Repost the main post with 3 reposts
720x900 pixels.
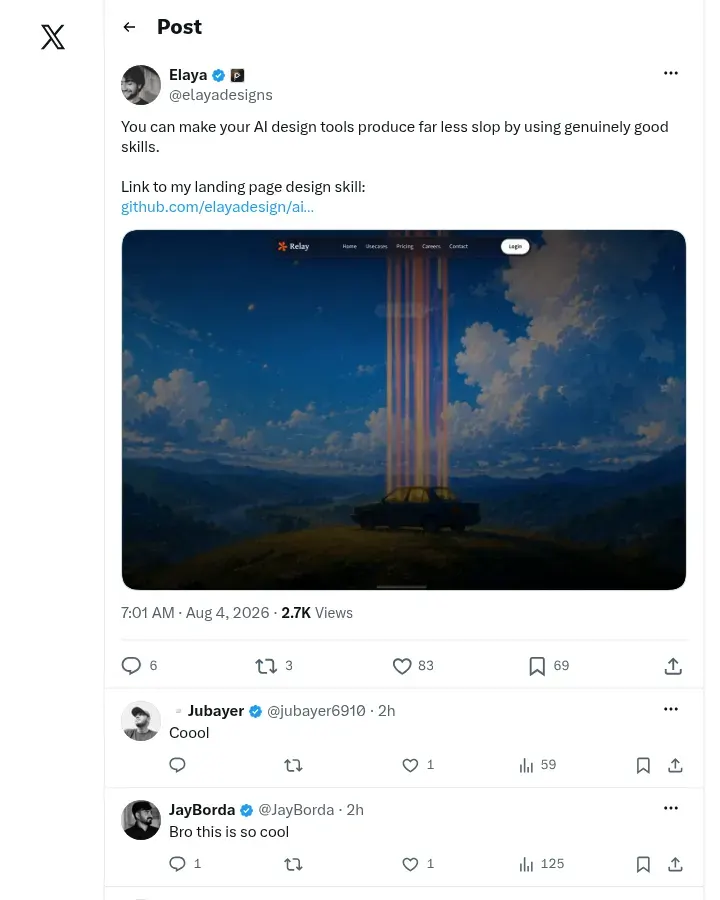pyautogui.click(x=266, y=666)
